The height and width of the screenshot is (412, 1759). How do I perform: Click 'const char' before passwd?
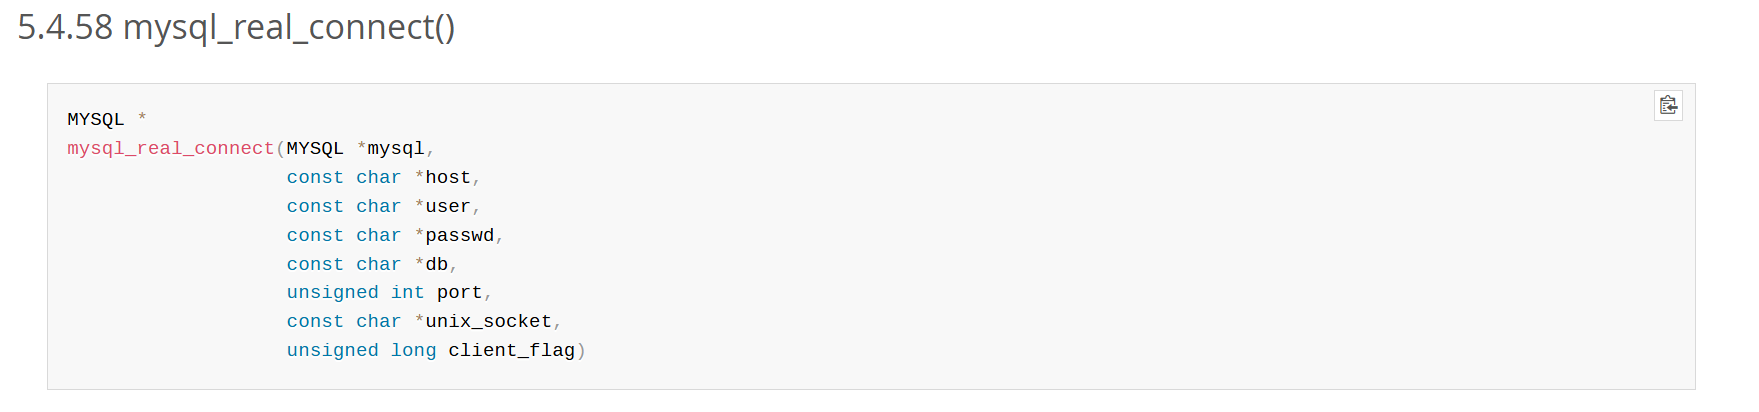[344, 235]
